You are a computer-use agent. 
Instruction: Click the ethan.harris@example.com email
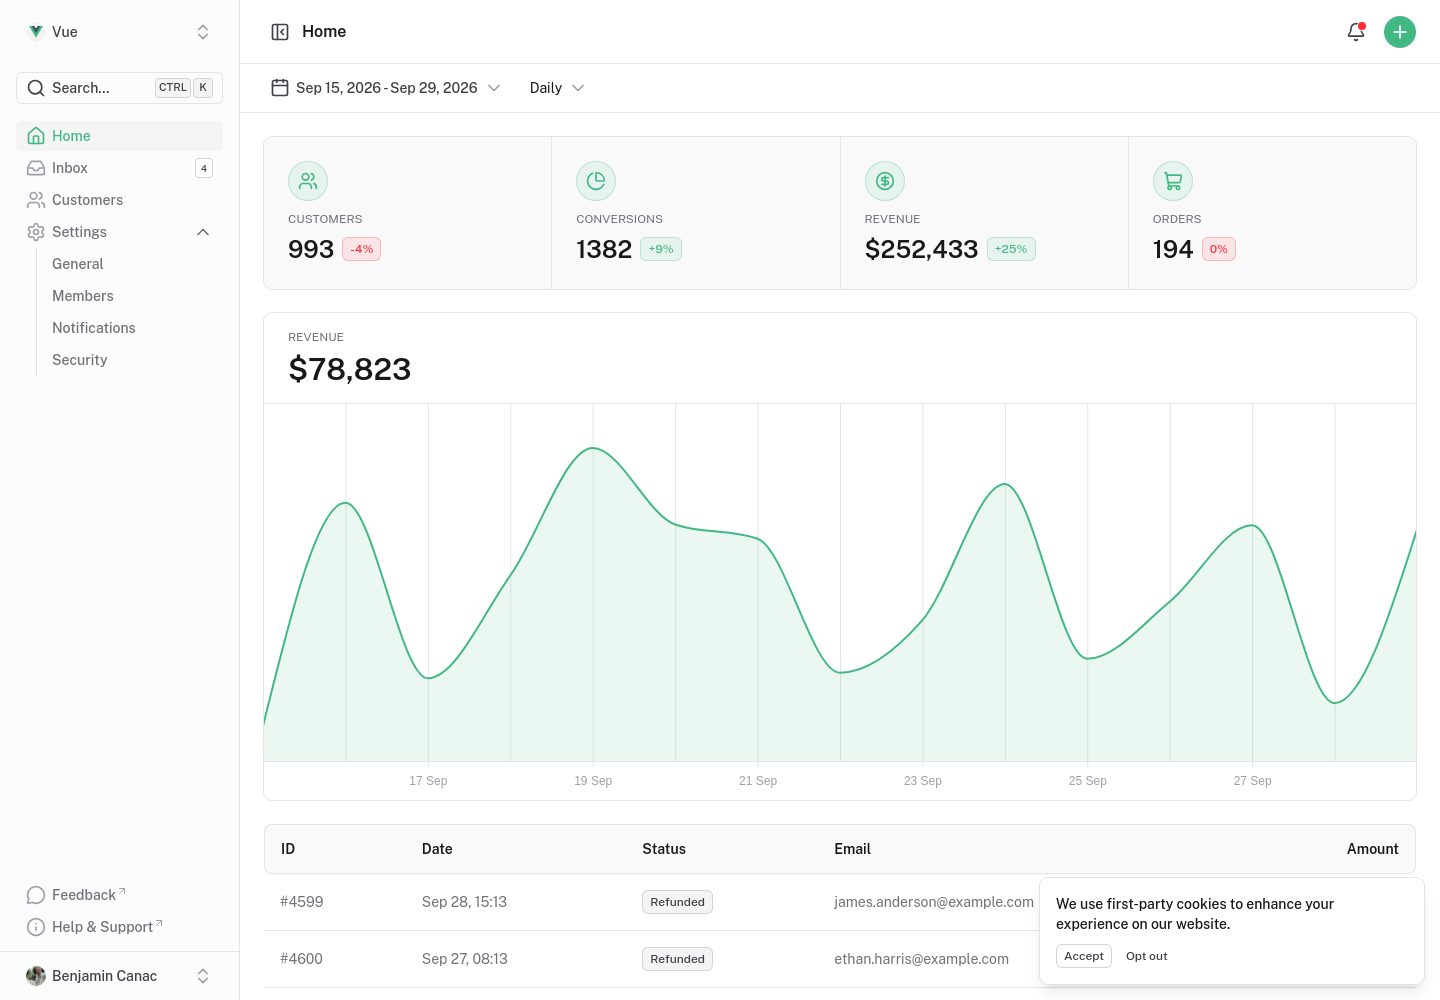click(922, 959)
